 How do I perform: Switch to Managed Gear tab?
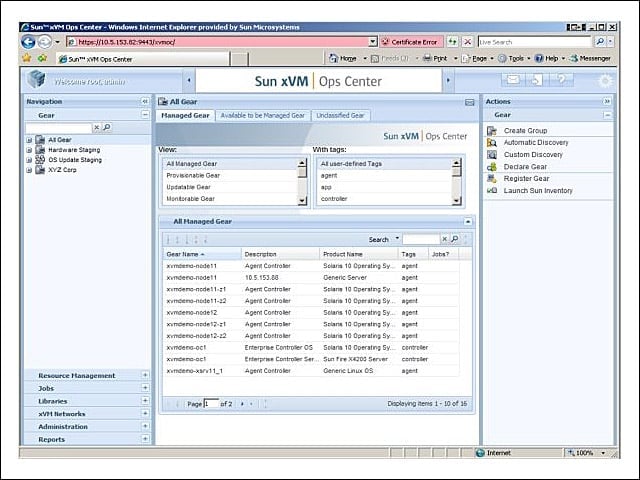pos(185,116)
